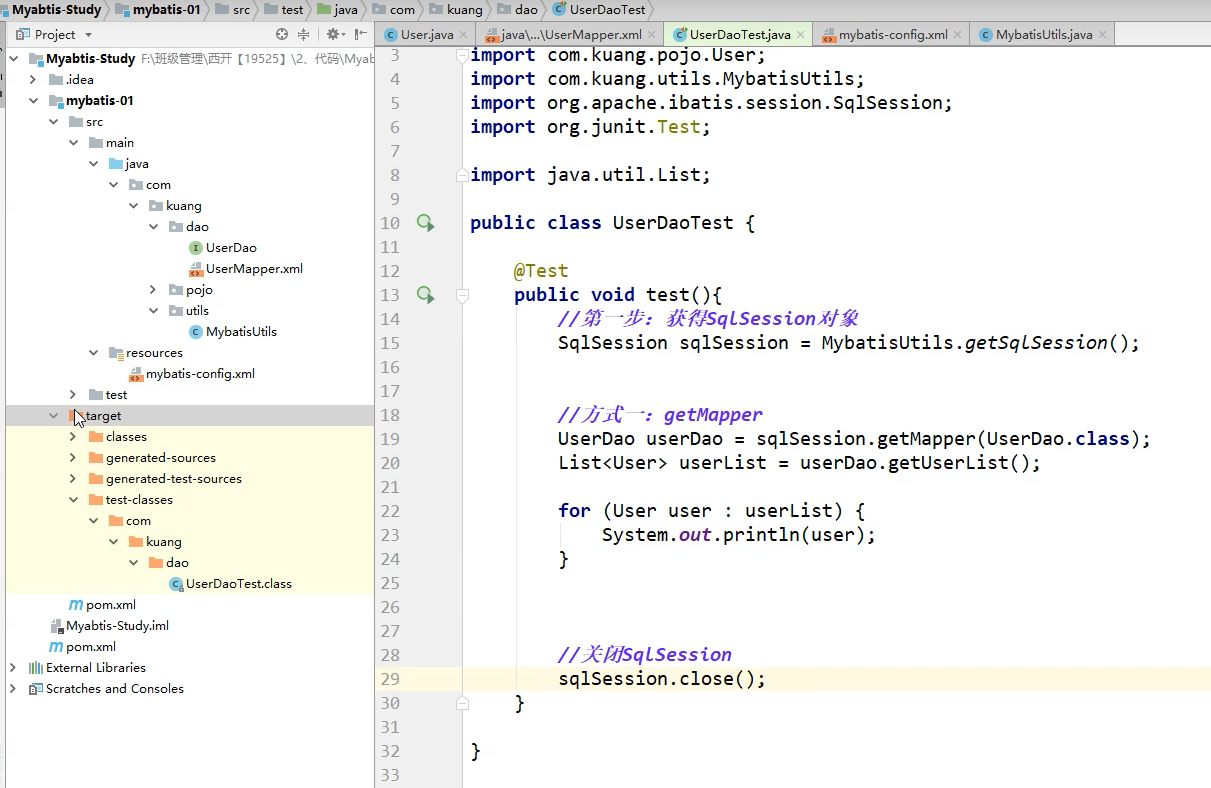Run UserDaoTest class via gutter icon on line 10
Image resolution: width=1211 pixels, height=788 pixels.
(426, 223)
